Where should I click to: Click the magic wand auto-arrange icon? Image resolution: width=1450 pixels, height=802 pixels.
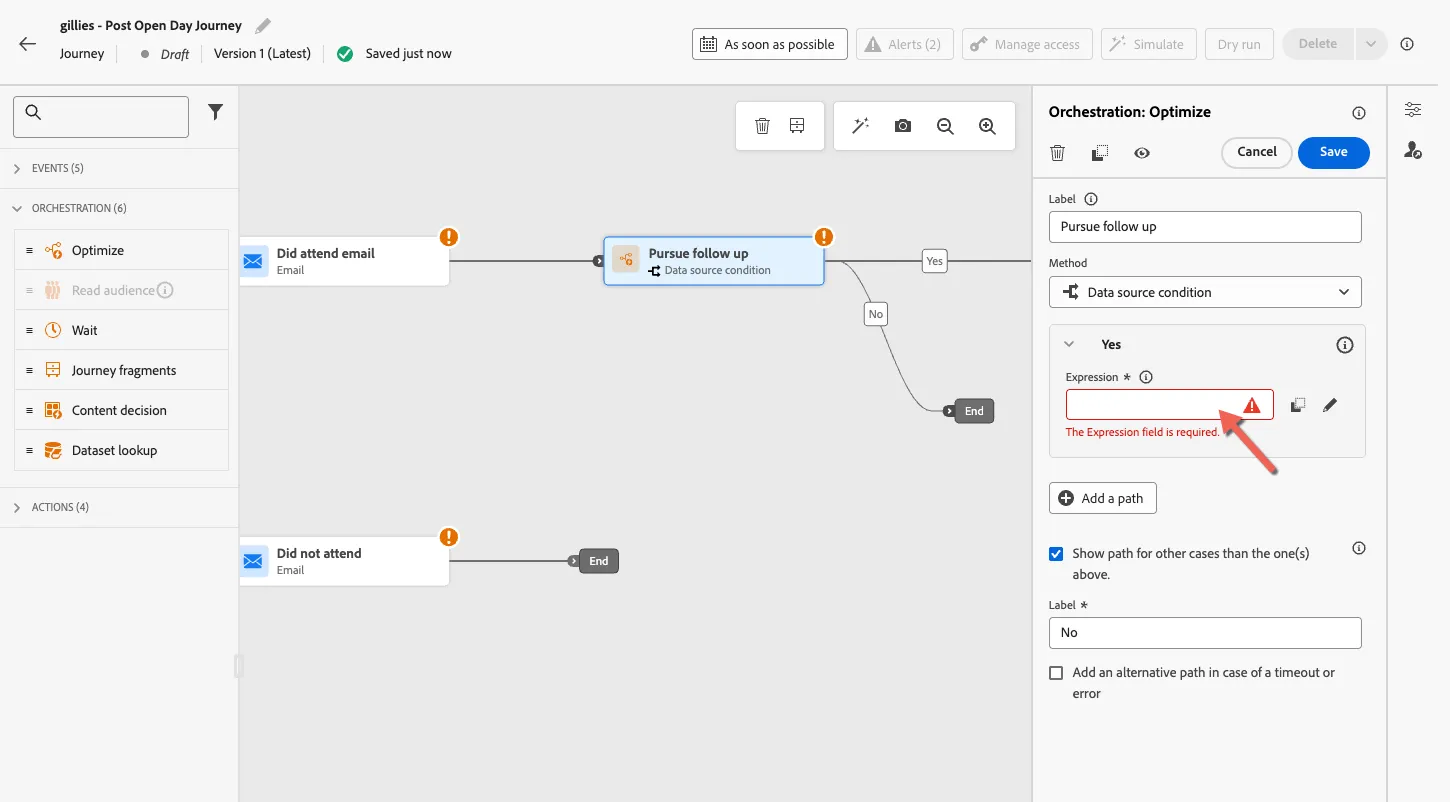860,126
